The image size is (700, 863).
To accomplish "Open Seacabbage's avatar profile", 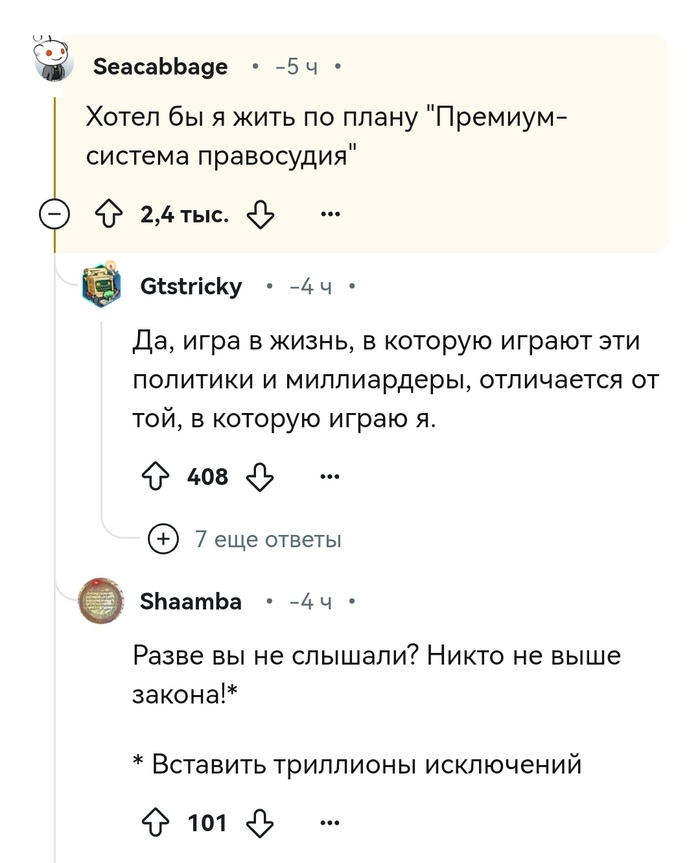I will coord(53,62).
